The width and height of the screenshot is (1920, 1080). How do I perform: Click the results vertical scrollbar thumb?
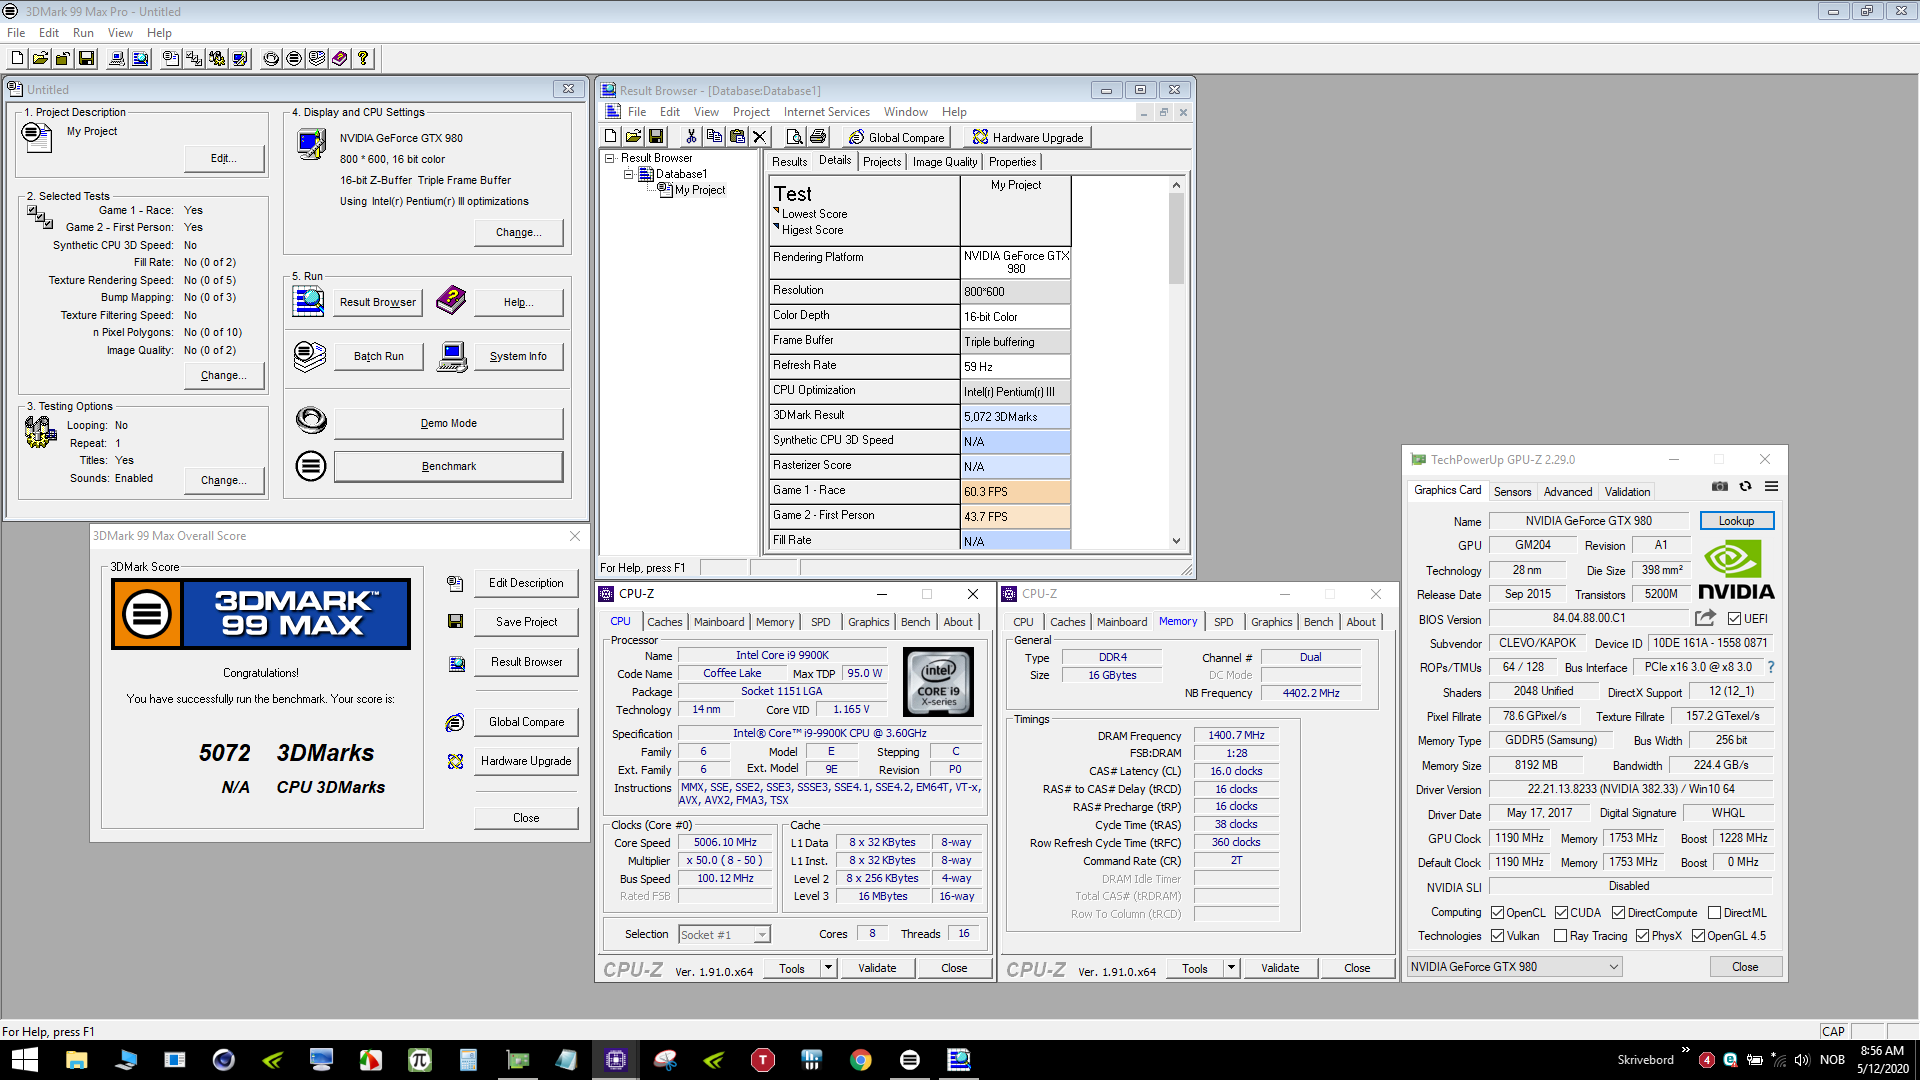pyautogui.click(x=1176, y=239)
